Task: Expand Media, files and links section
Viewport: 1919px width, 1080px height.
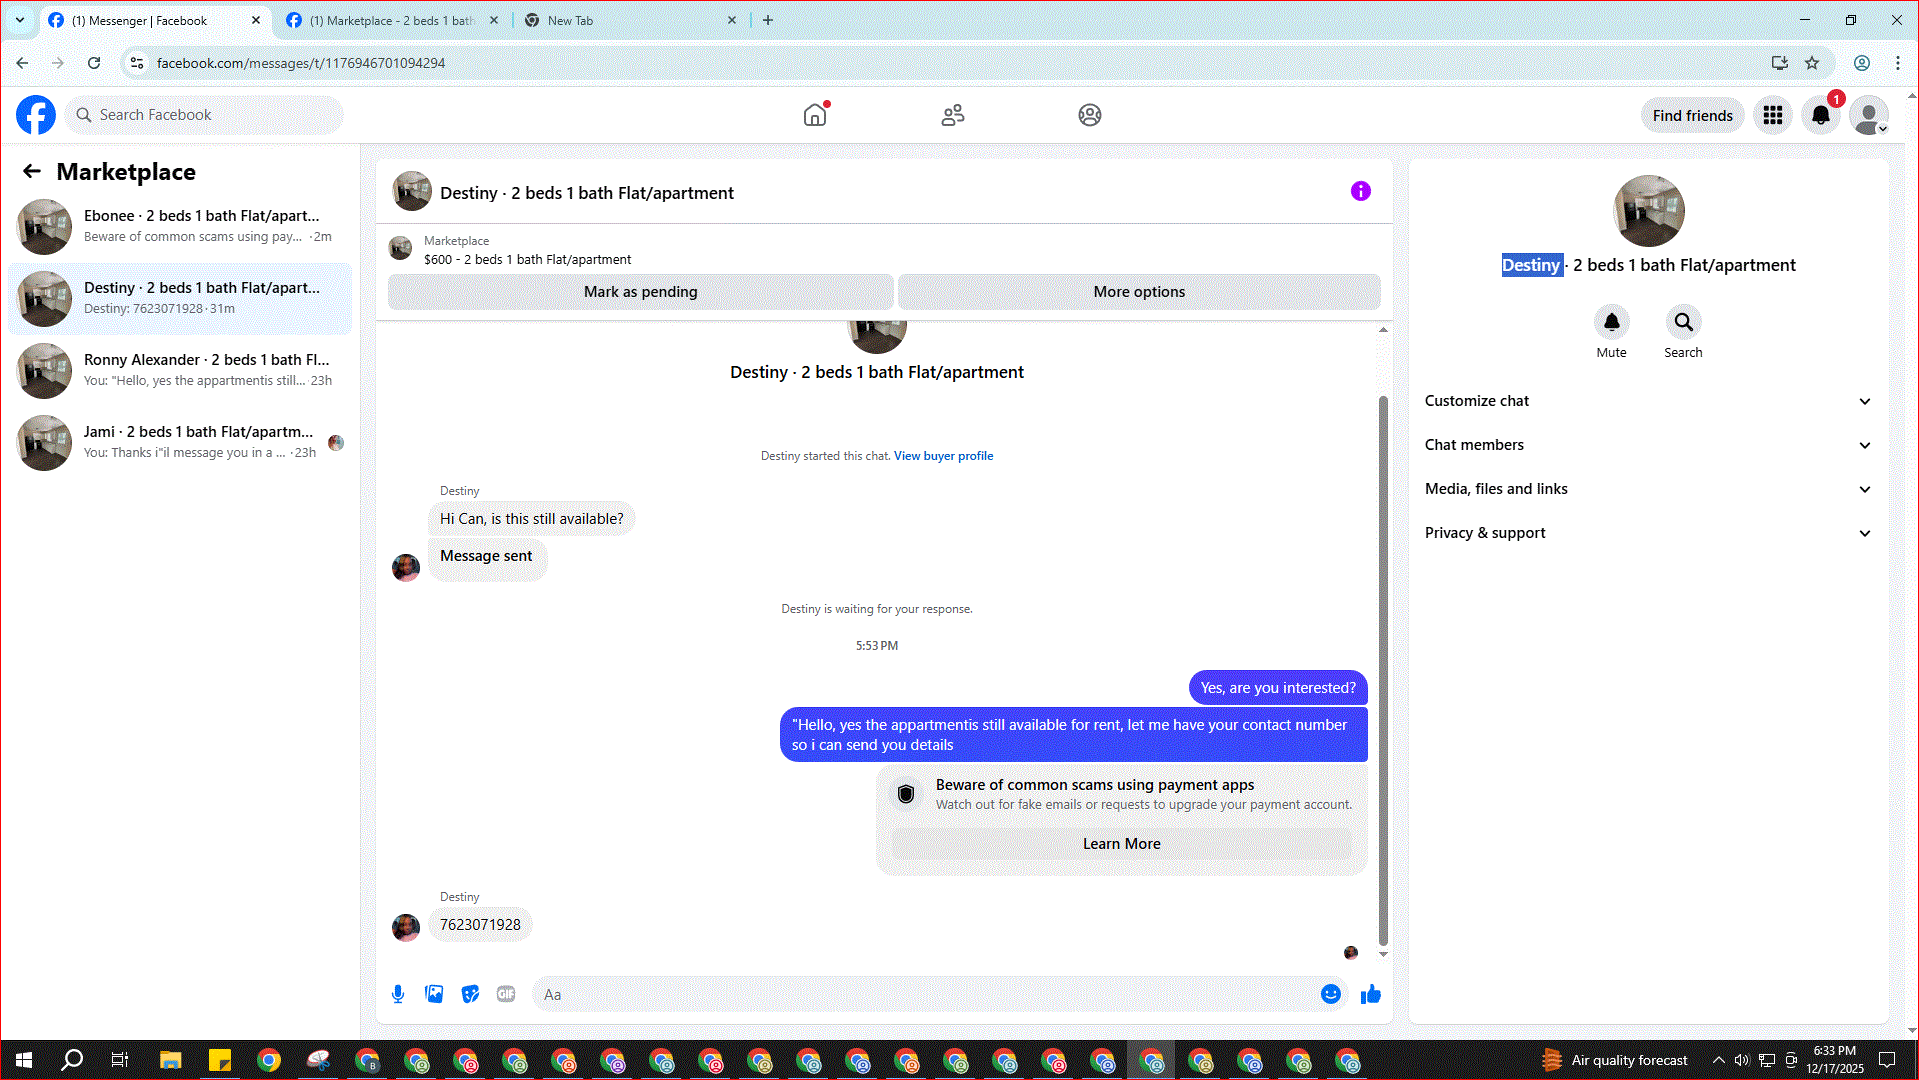Action: (x=1648, y=489)
